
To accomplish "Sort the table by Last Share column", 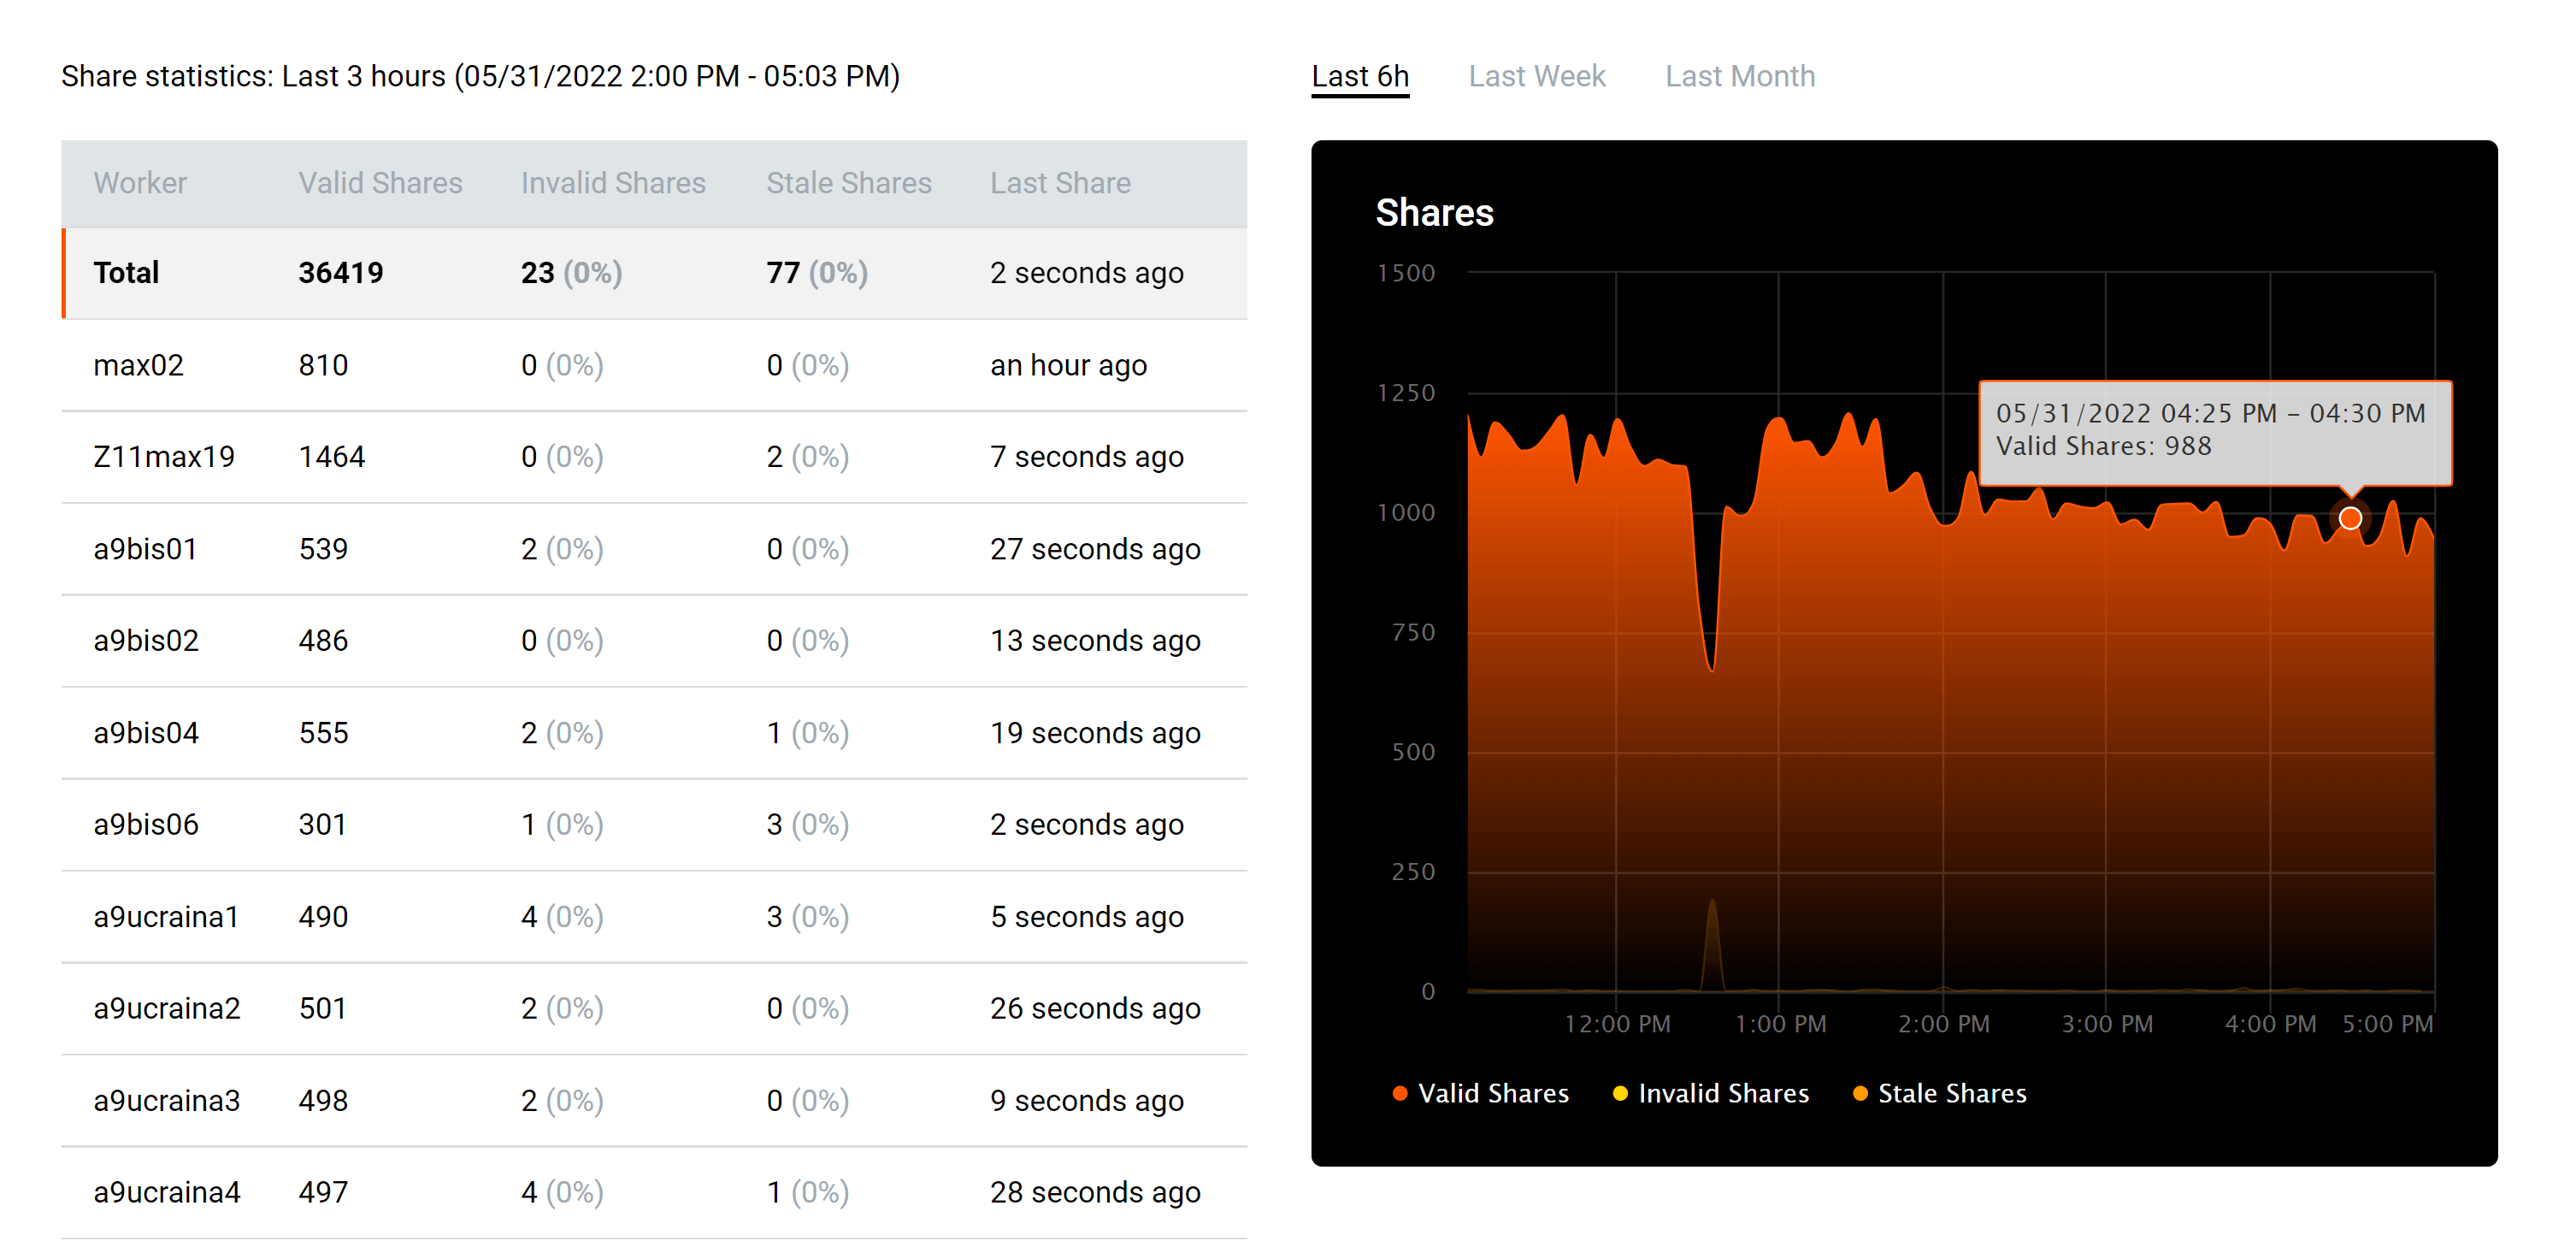I will point(1060,183).
